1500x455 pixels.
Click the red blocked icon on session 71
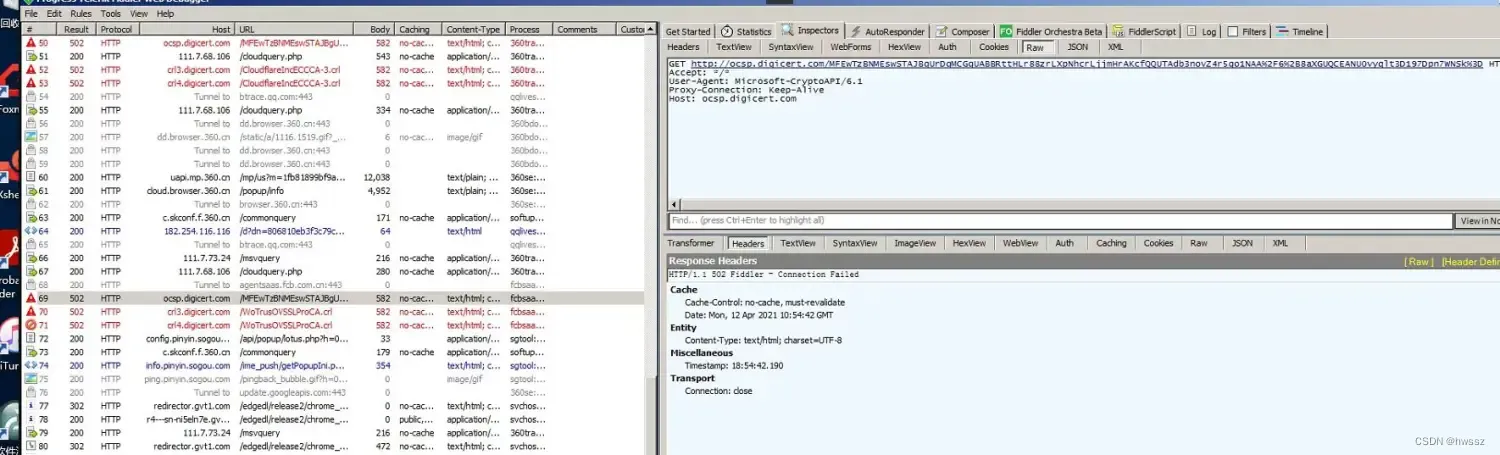30,325
